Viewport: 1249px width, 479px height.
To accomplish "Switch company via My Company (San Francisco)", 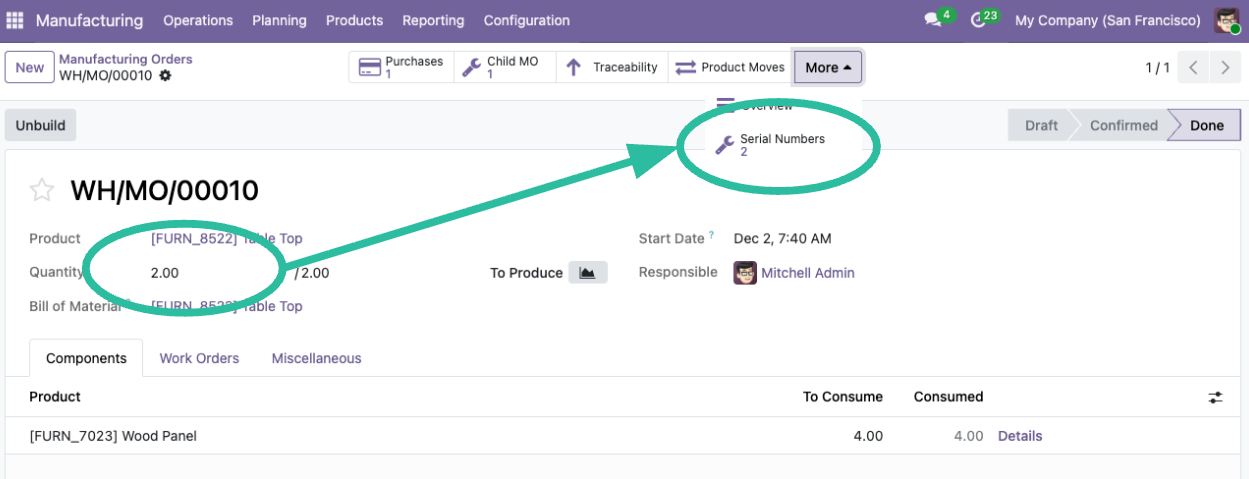I will (1108, 20).
